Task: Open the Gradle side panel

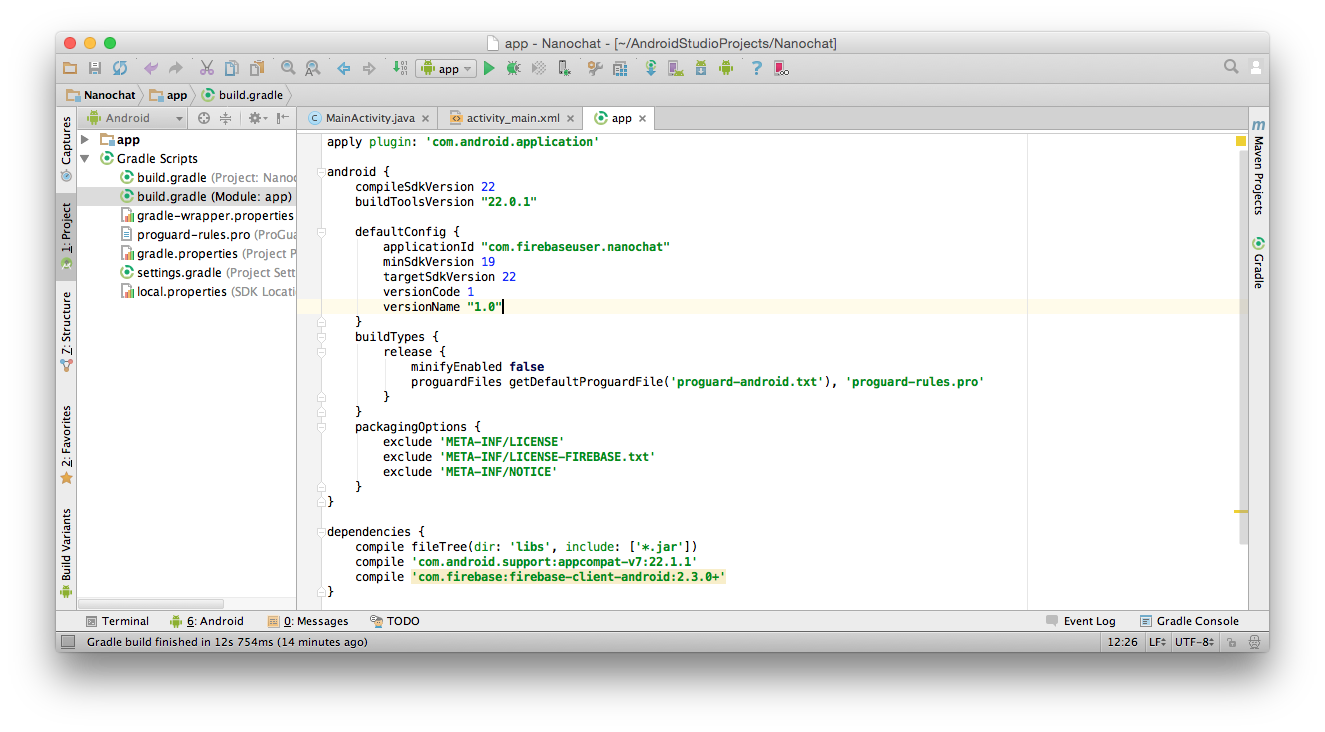Action: tap(1258, 262)
